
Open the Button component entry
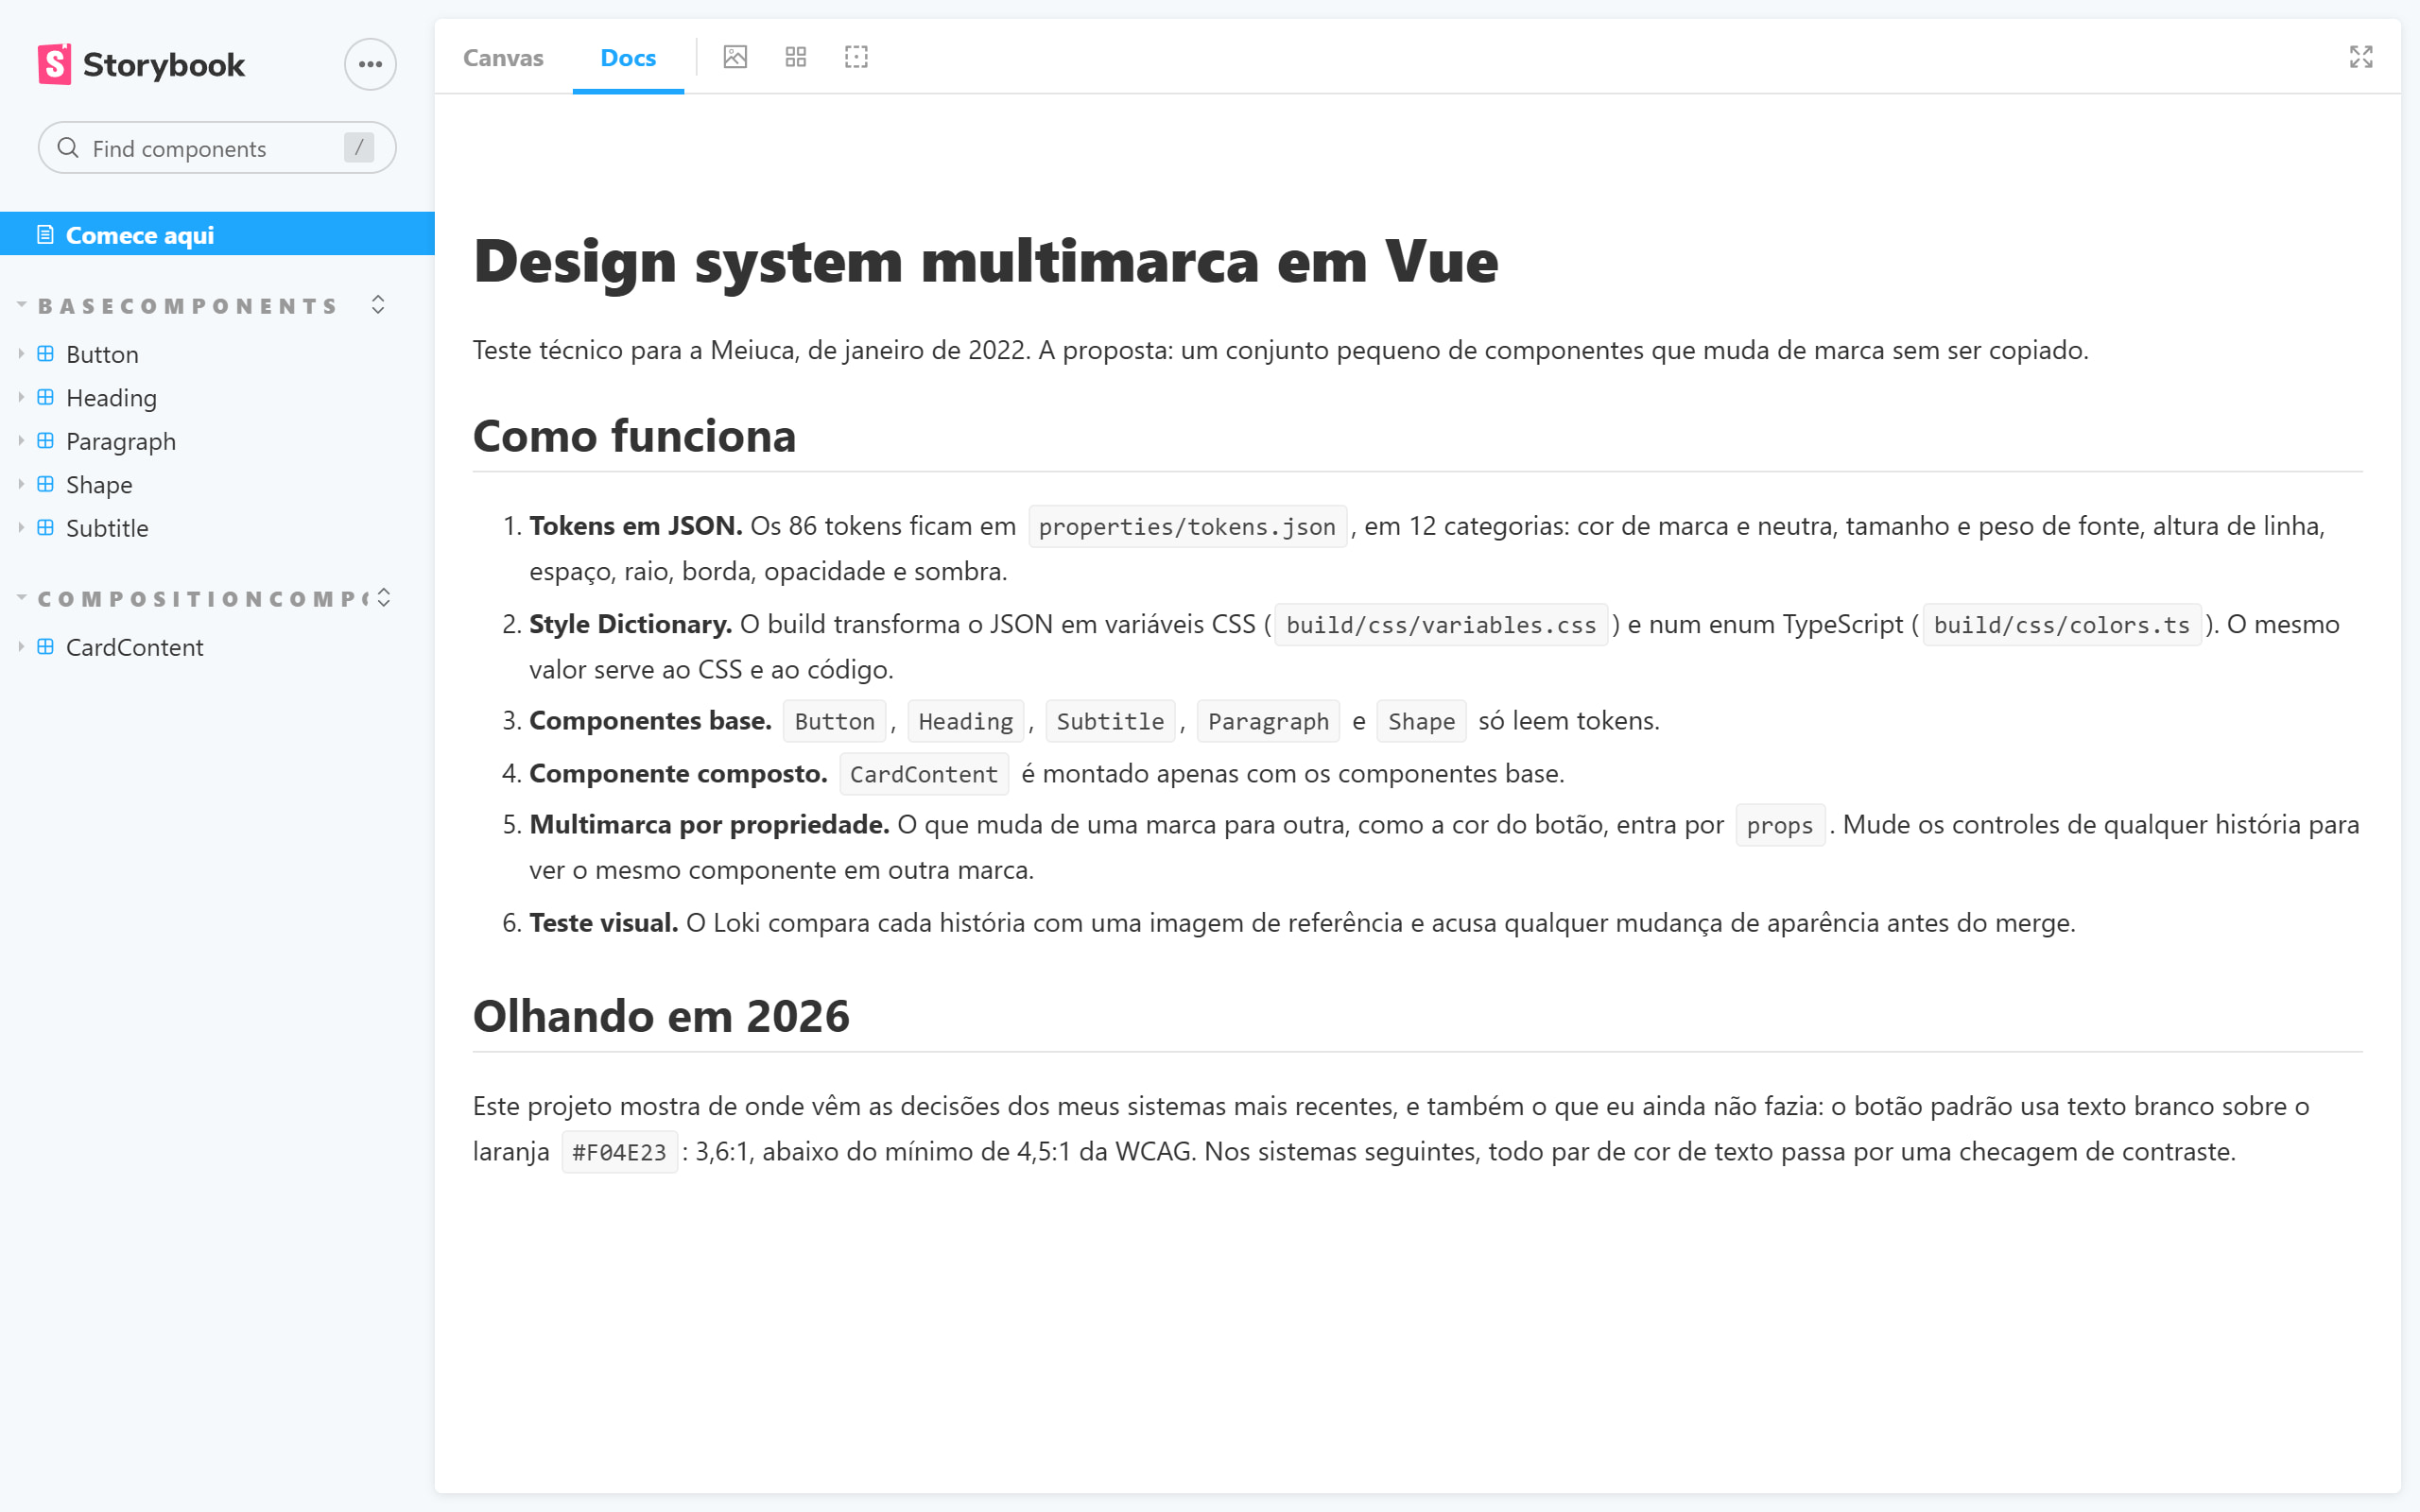pyautogui.click(x=217, y=354)
